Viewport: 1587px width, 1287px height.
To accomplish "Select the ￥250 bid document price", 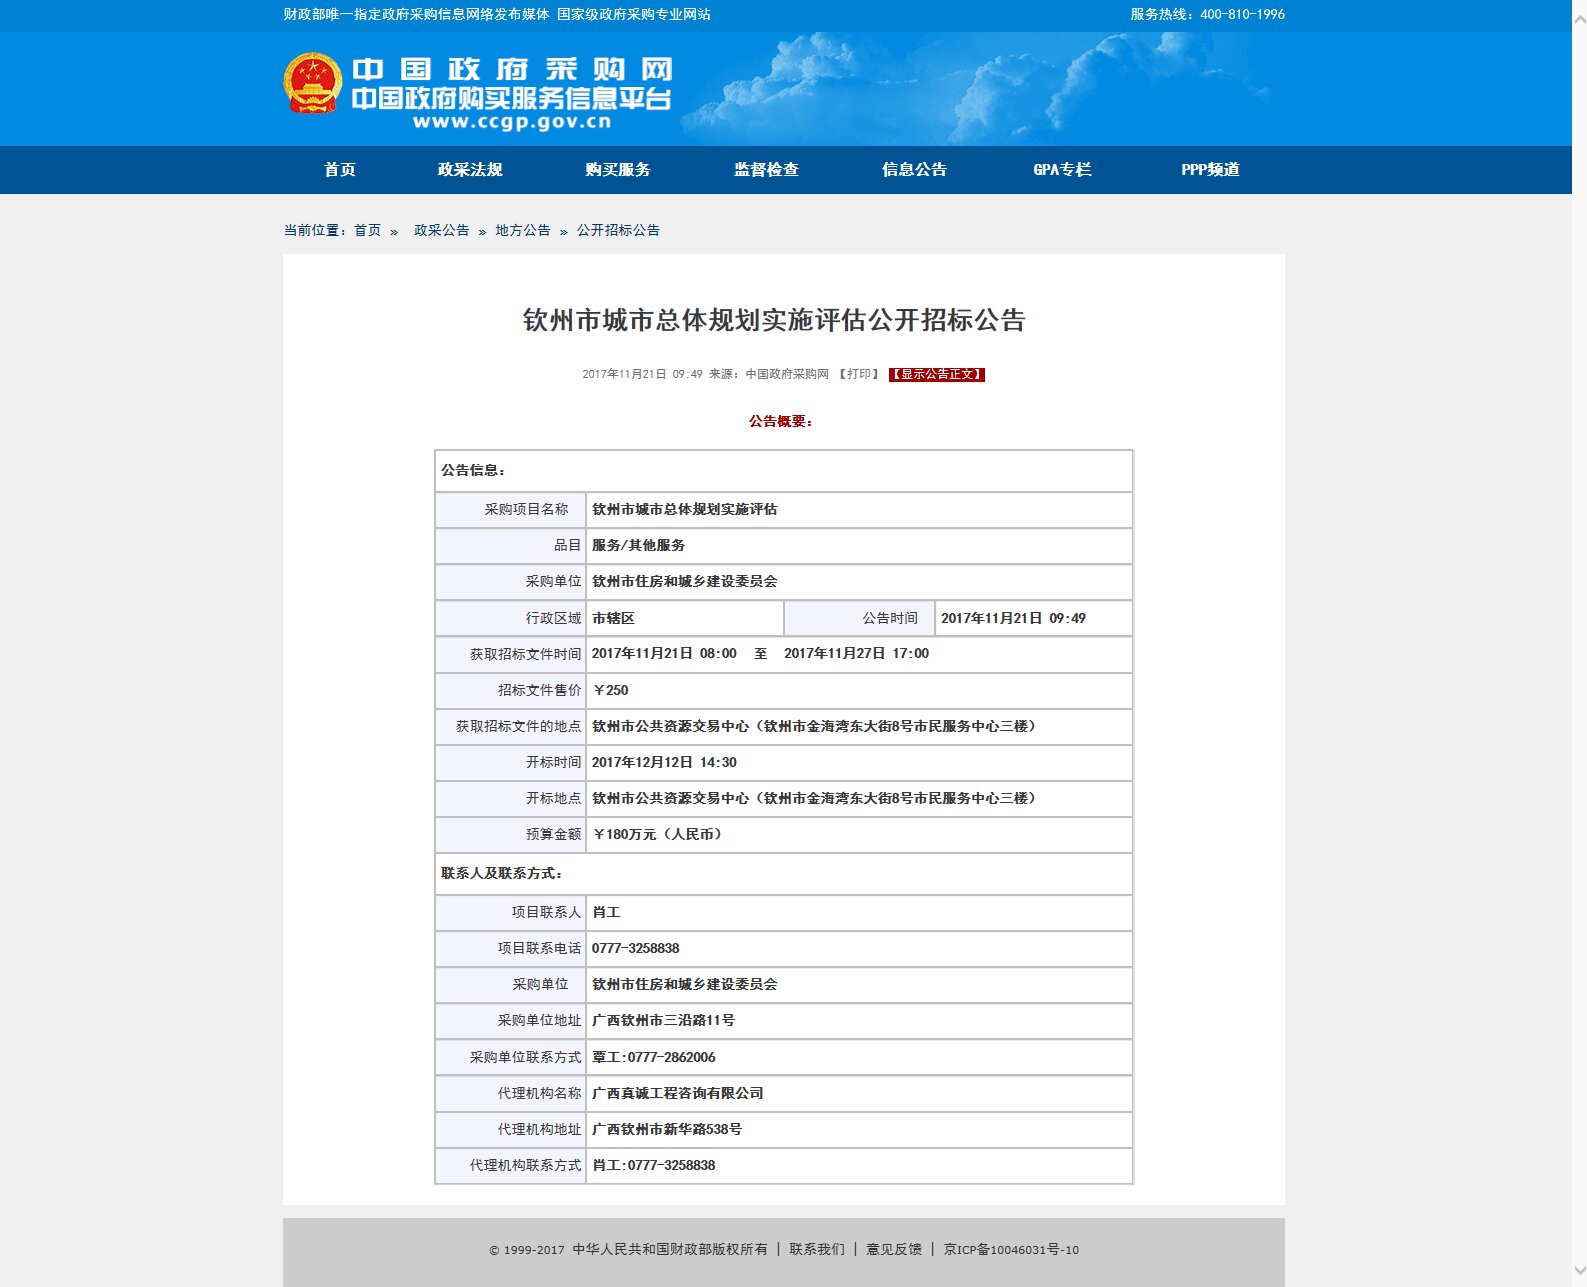I will coord(610,690).
